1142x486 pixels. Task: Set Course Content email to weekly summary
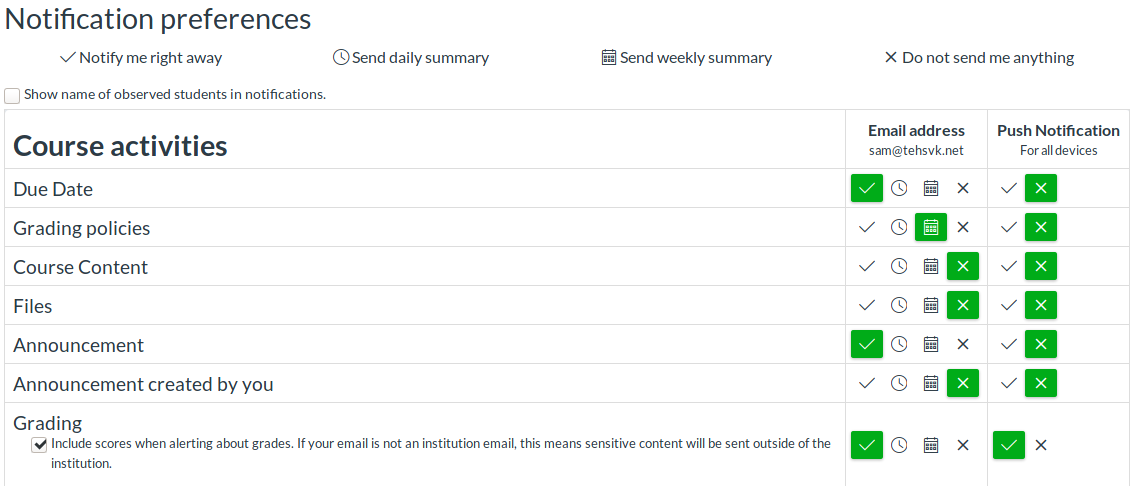(931, 266)
